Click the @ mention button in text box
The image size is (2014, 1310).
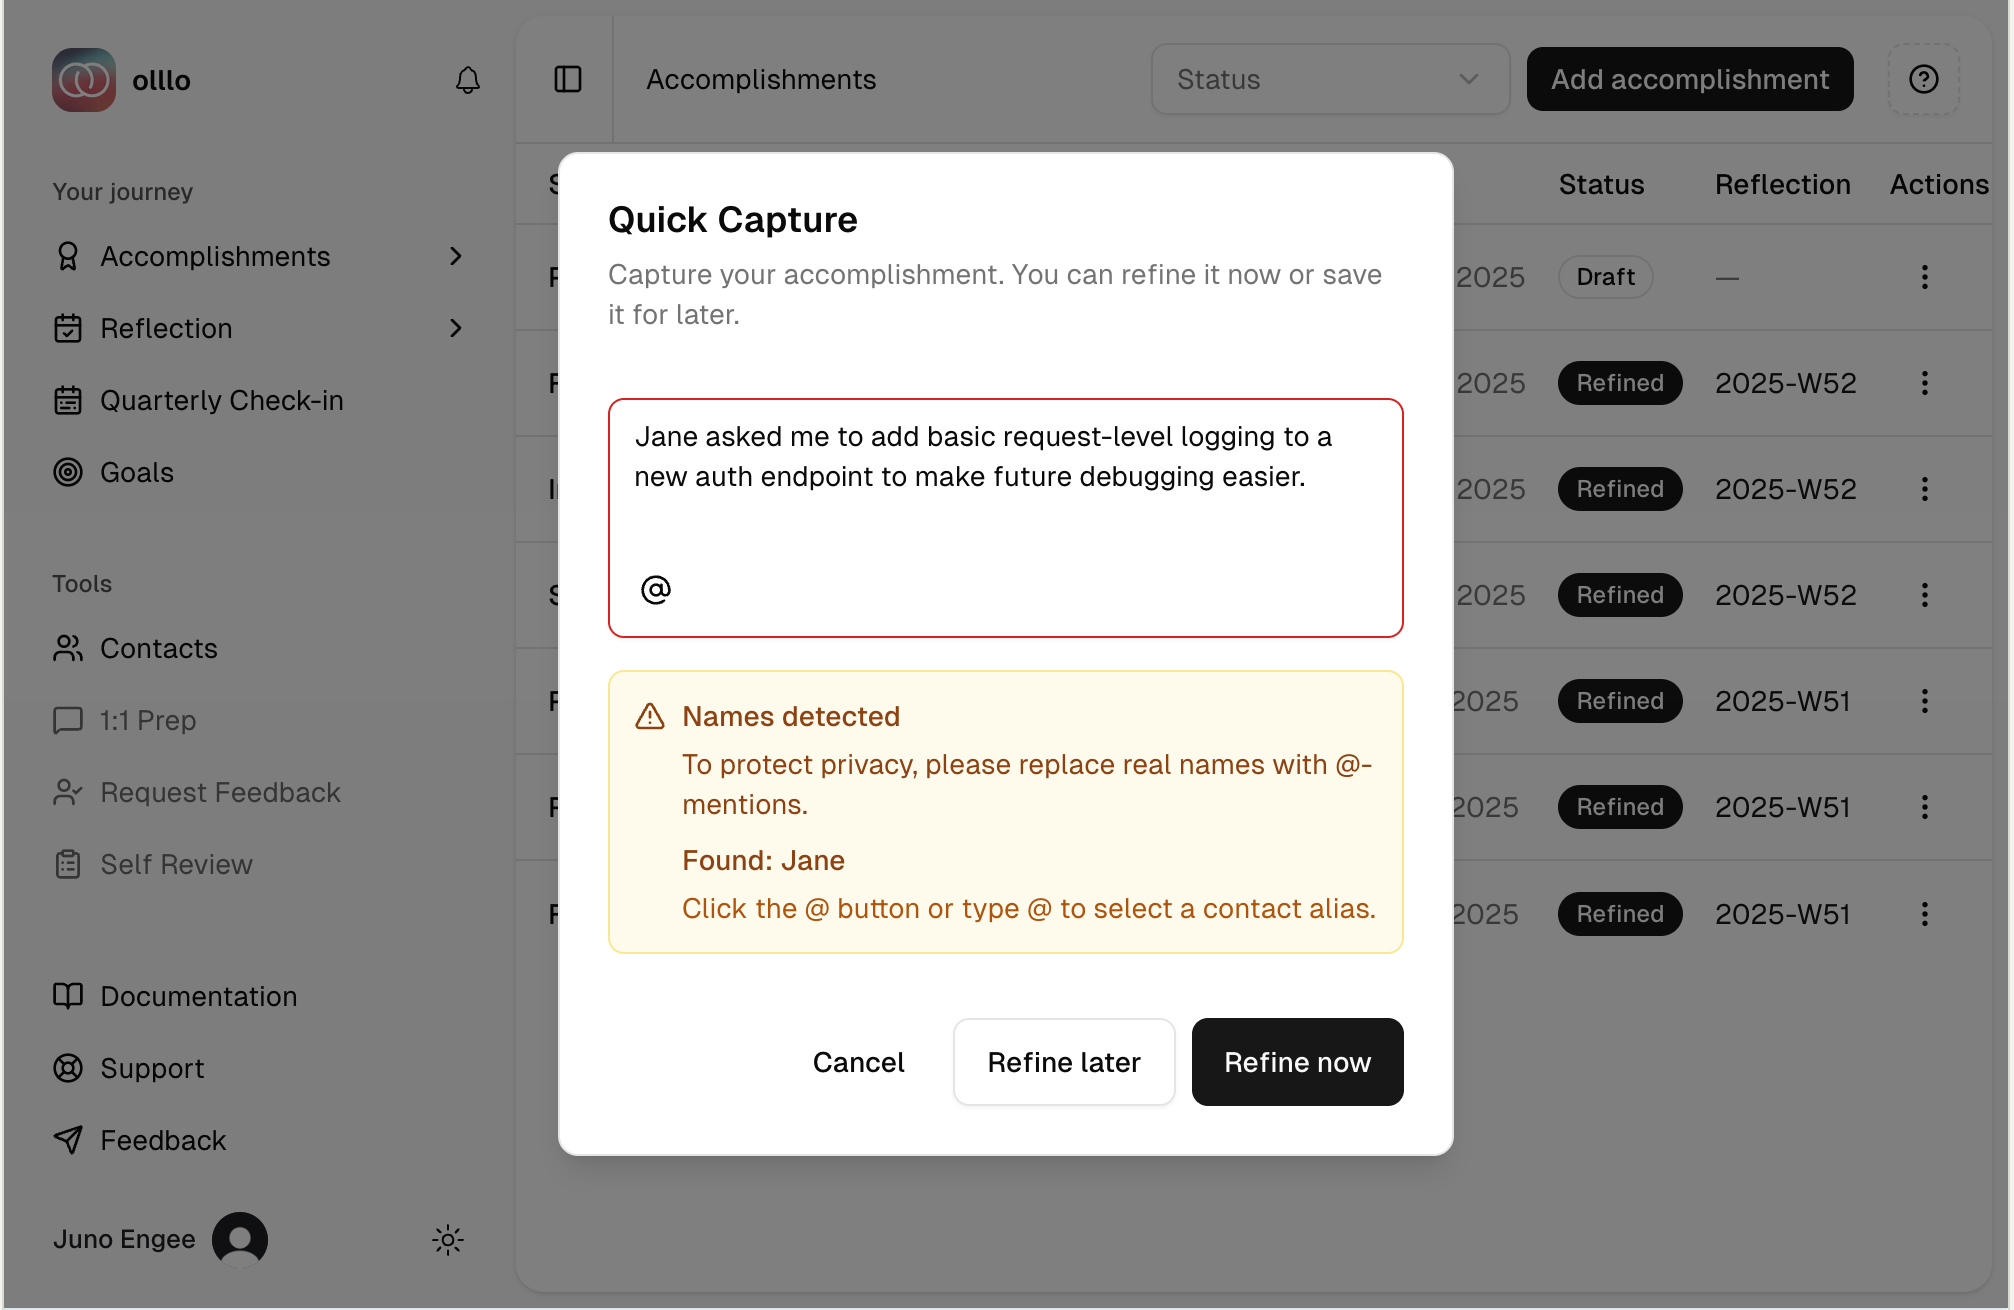(x=656, y=590)
